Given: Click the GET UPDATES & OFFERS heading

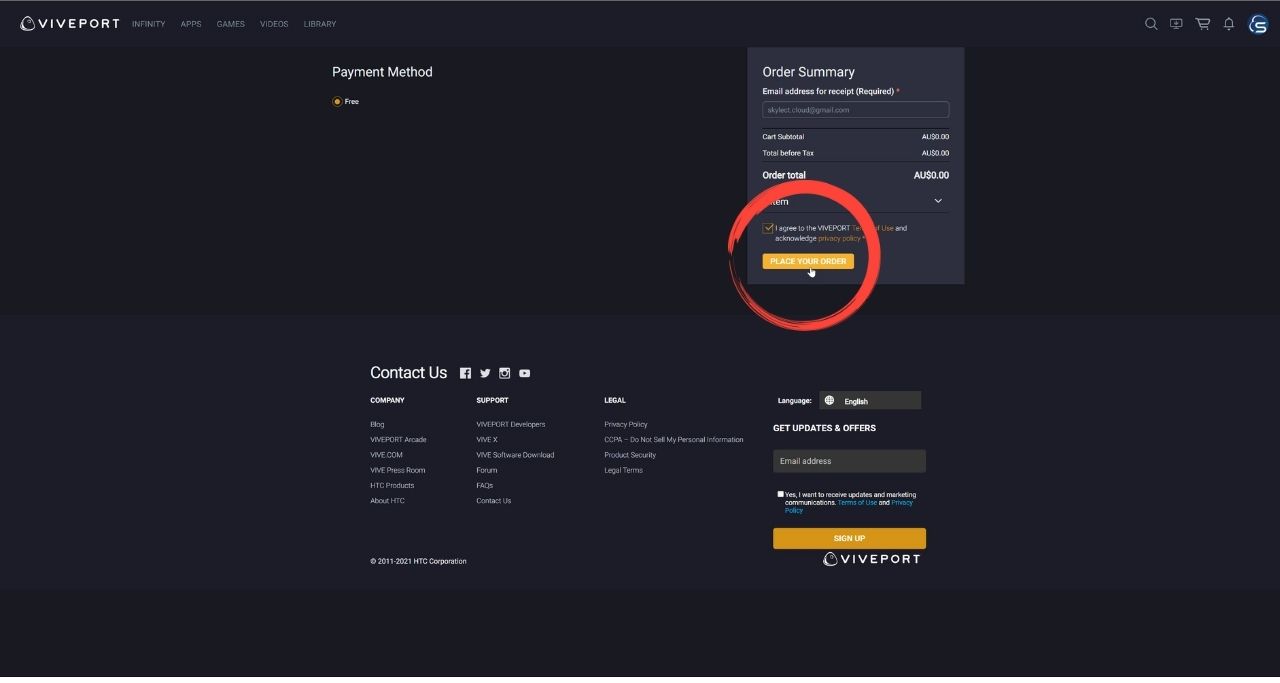Looking at the screenshot, I should (824, 428).
